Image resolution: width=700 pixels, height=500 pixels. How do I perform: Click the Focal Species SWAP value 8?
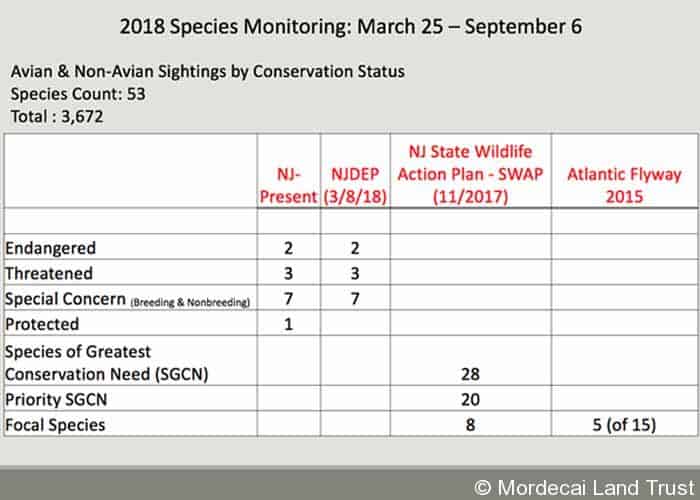(470, 424)
